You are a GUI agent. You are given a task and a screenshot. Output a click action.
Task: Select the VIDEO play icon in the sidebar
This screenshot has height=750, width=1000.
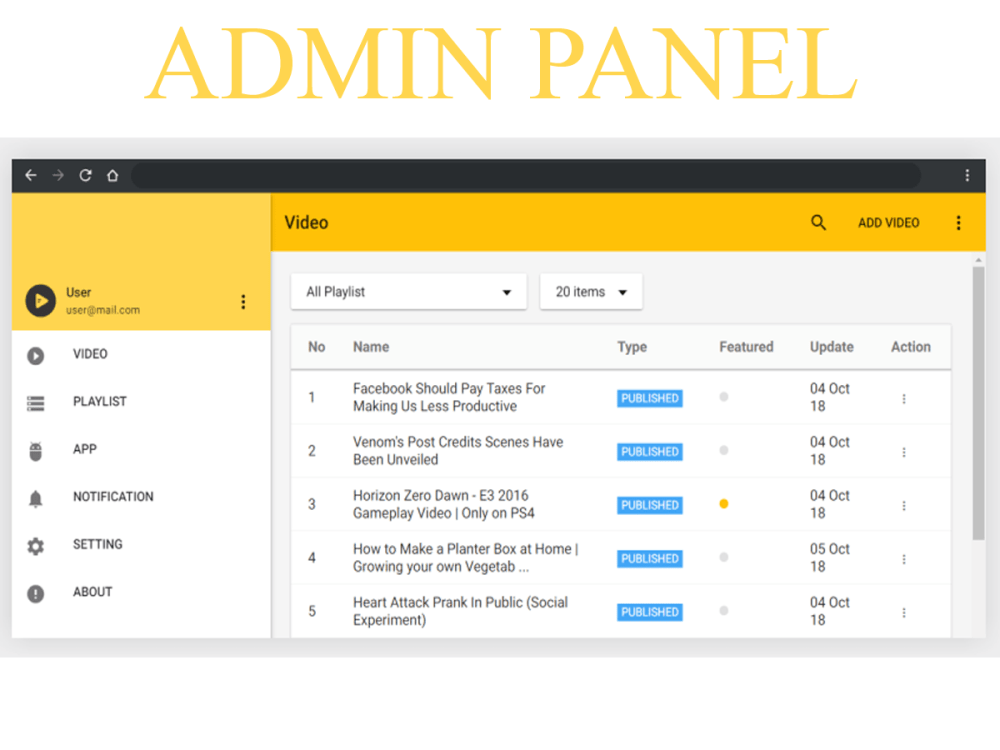[36, 355]
